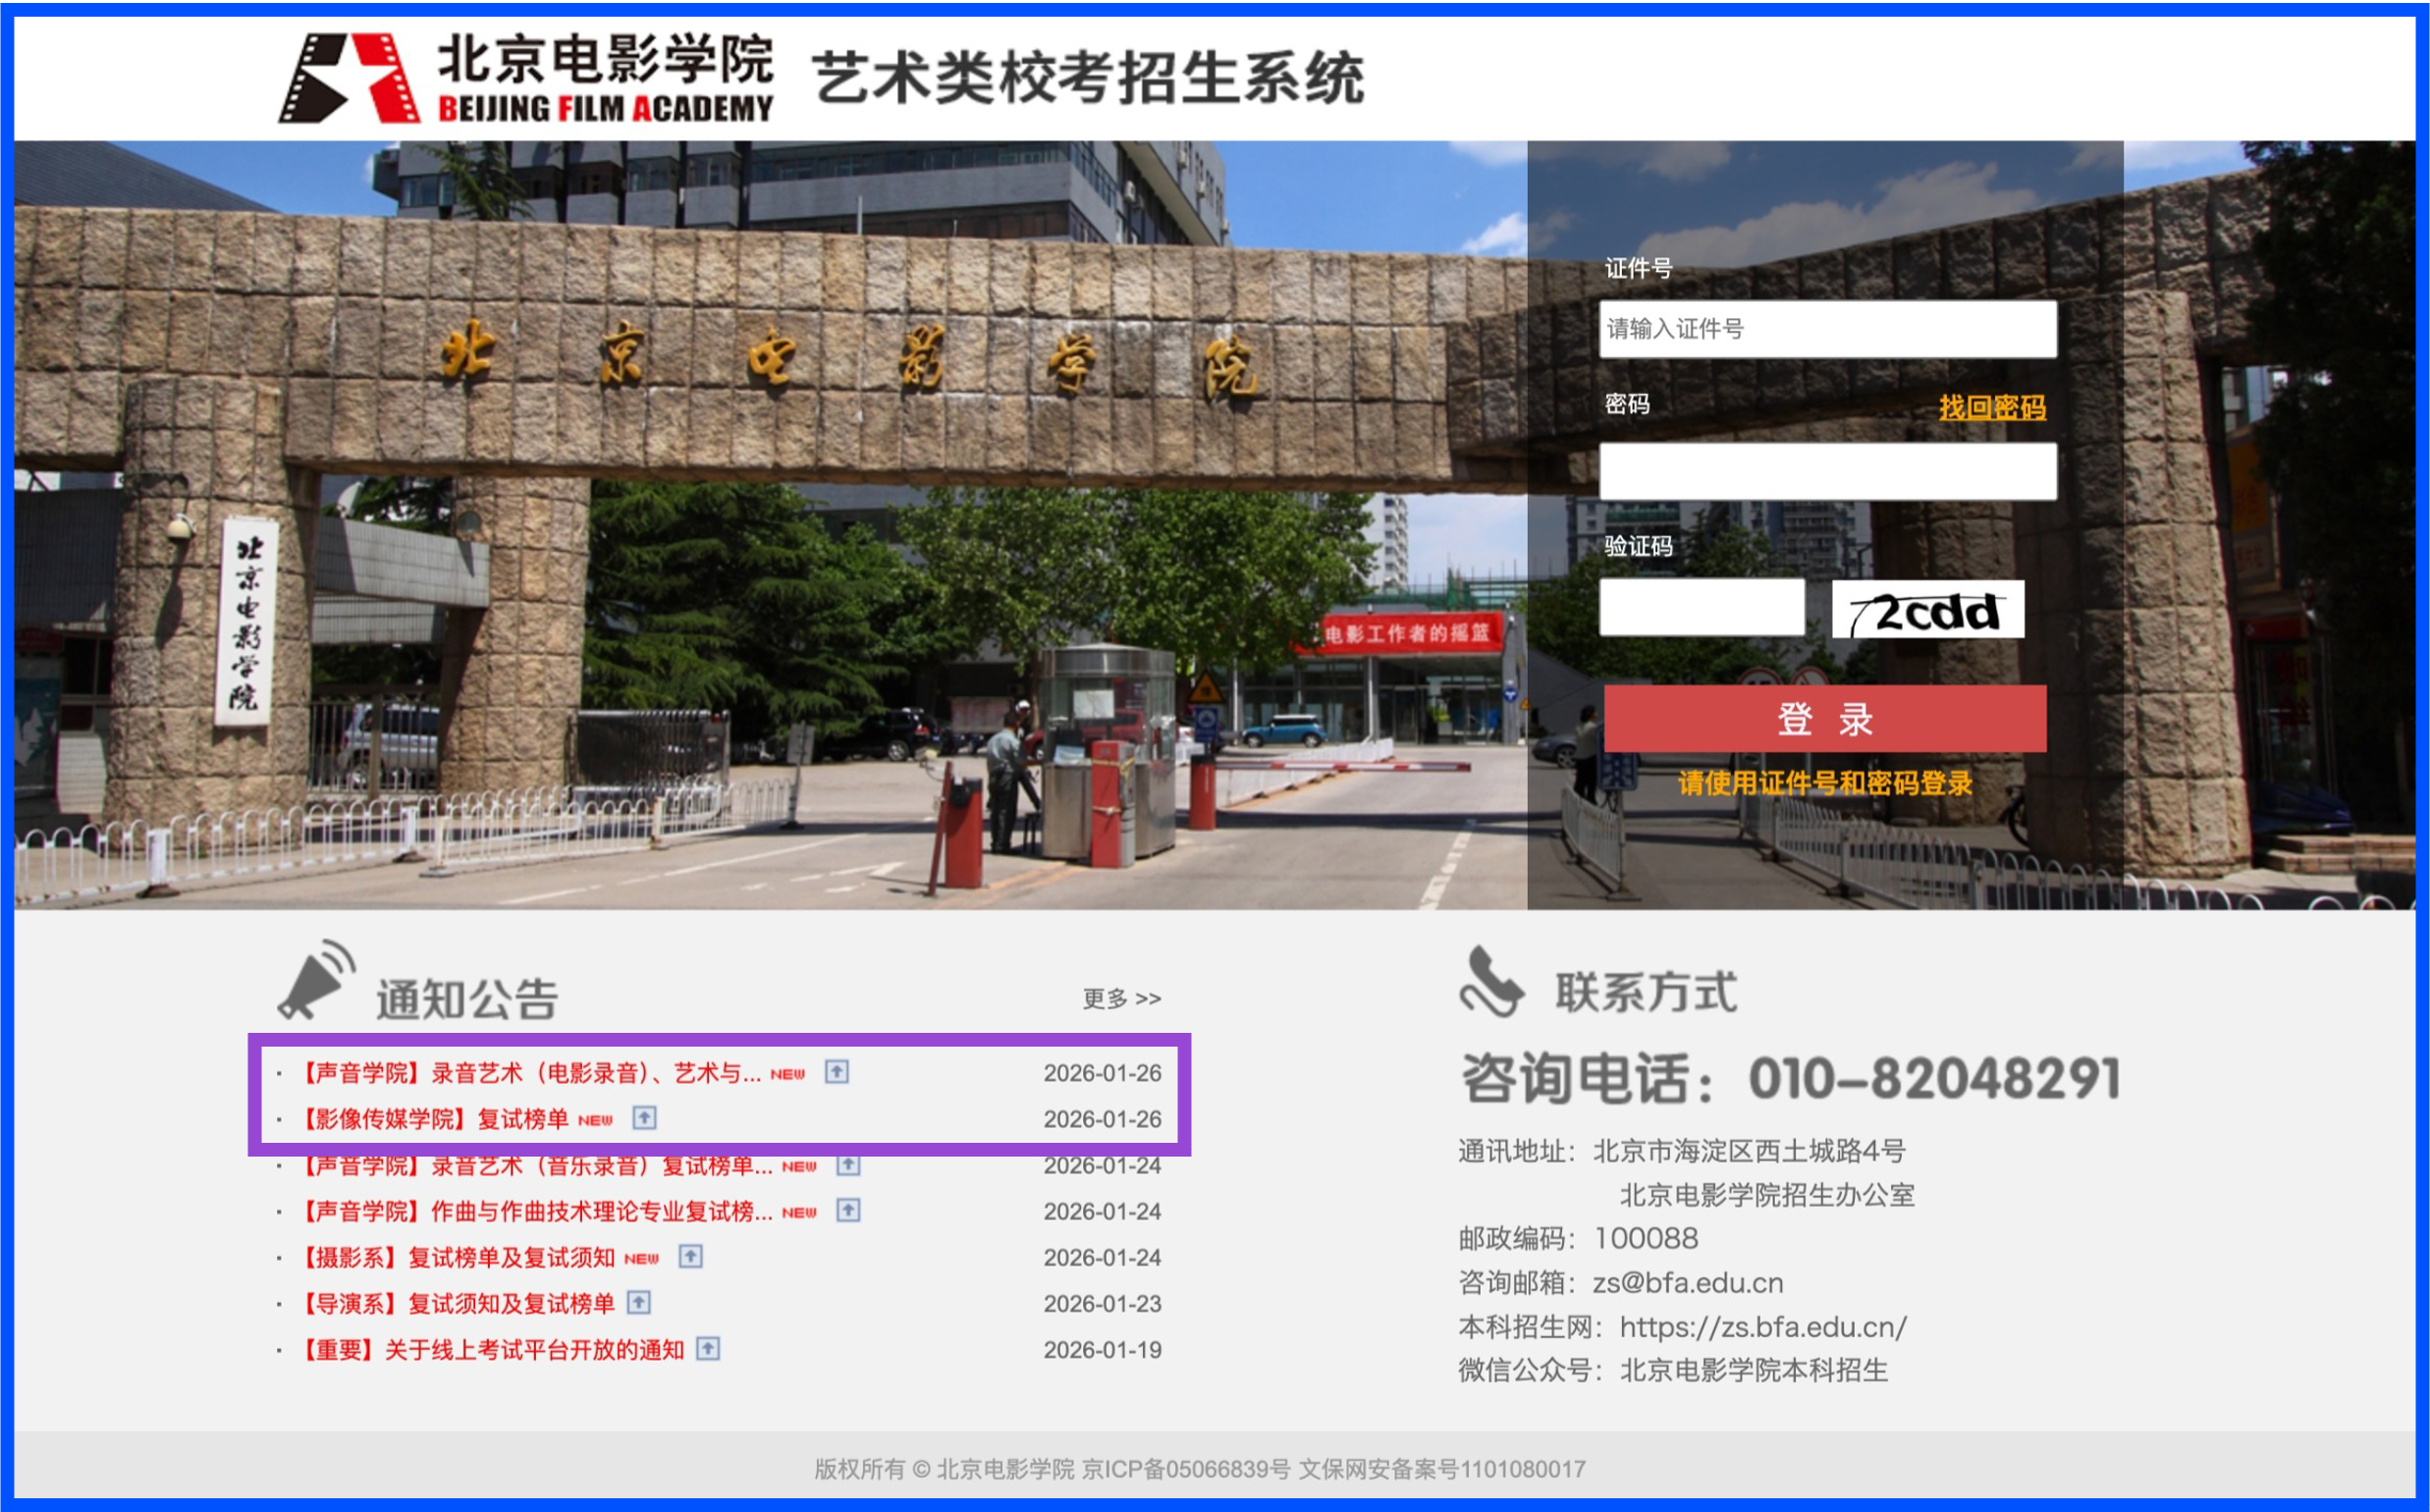Screen dimensions: 2430x1512
Task: Refresh the 2cdd captcha image
Action: click(1927, 609)
